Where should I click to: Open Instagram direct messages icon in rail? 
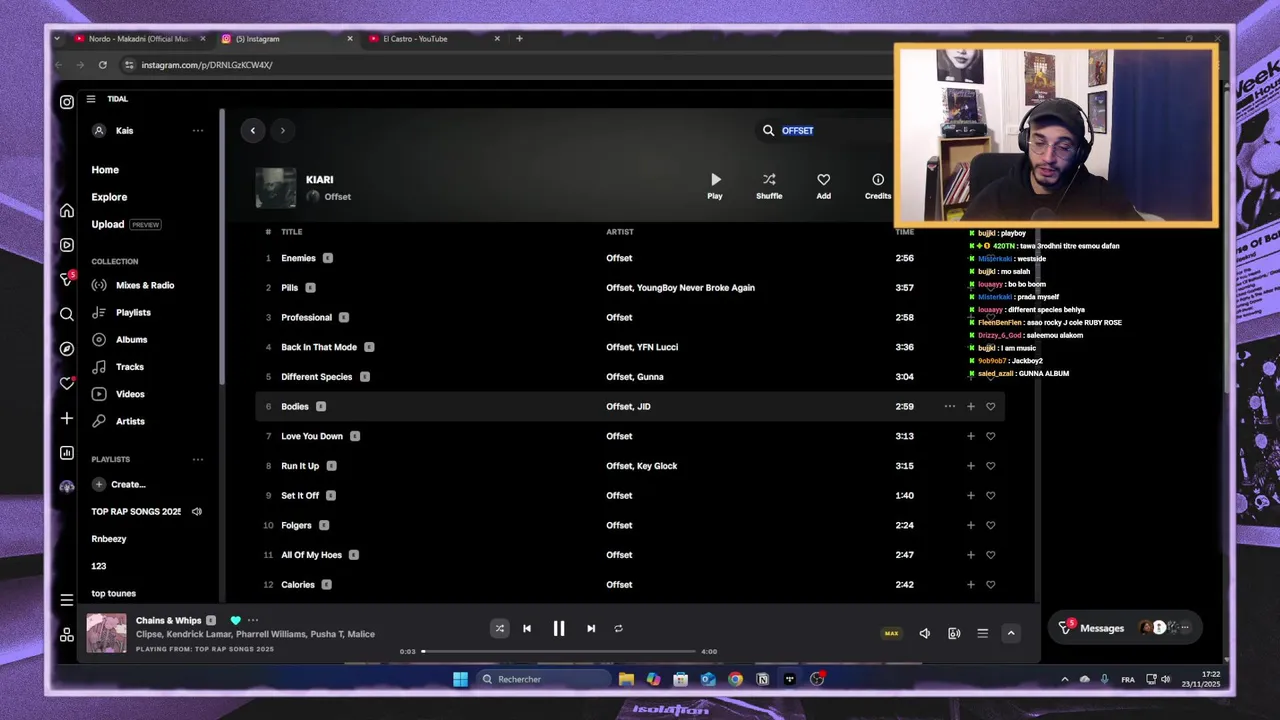[67, 279]
